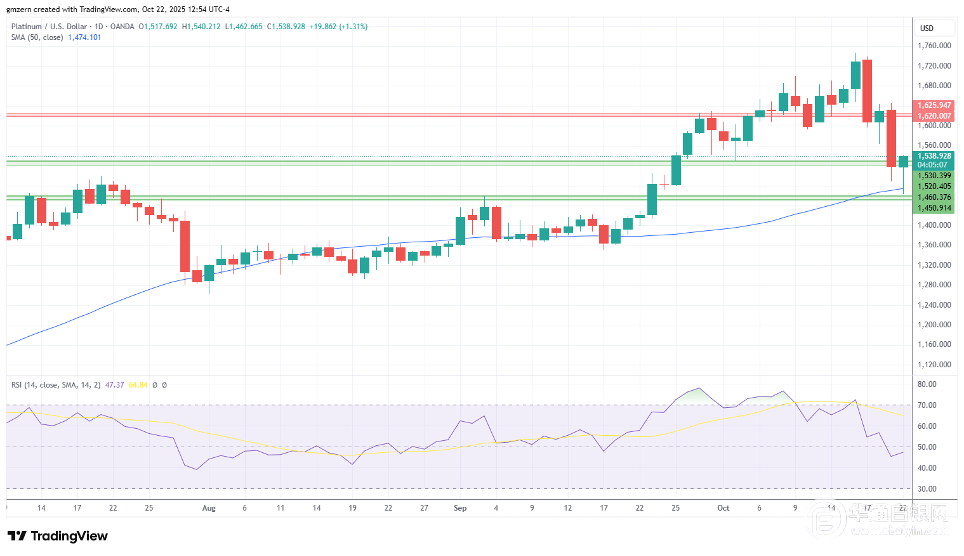Open the USD currency selector on price axis
Screen dimensions: 964x556
coord(926,26)
